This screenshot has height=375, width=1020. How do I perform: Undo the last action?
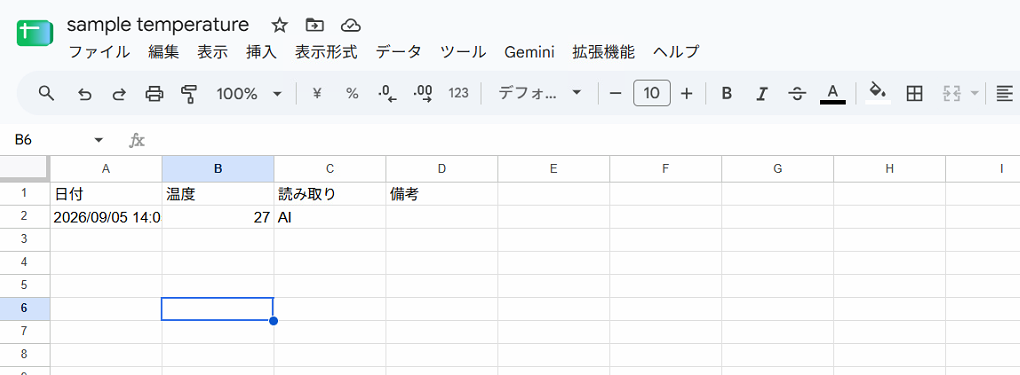(x=84, y=94)
